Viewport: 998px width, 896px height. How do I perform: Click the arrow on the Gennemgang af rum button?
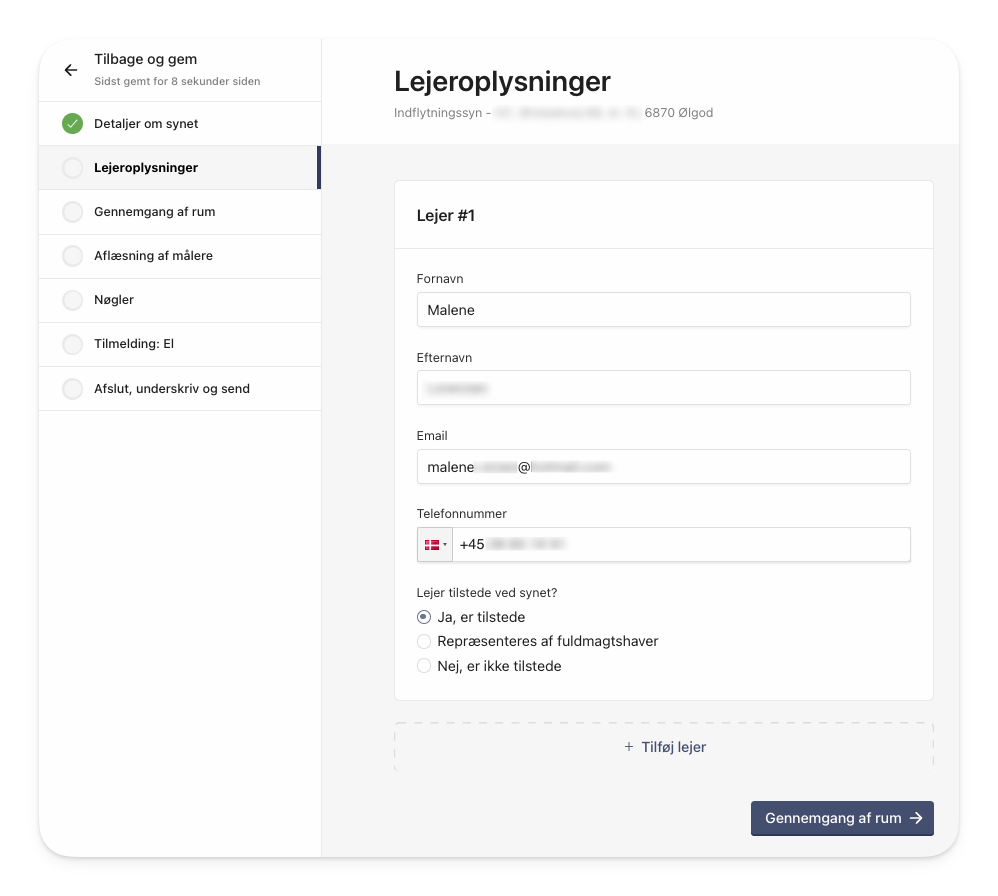(916, 818)
